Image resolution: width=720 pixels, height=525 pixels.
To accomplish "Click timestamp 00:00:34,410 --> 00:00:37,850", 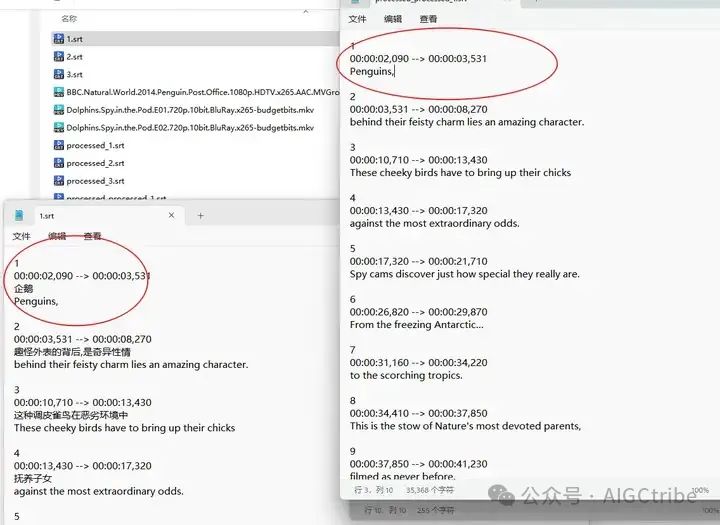I will (418, 413).
